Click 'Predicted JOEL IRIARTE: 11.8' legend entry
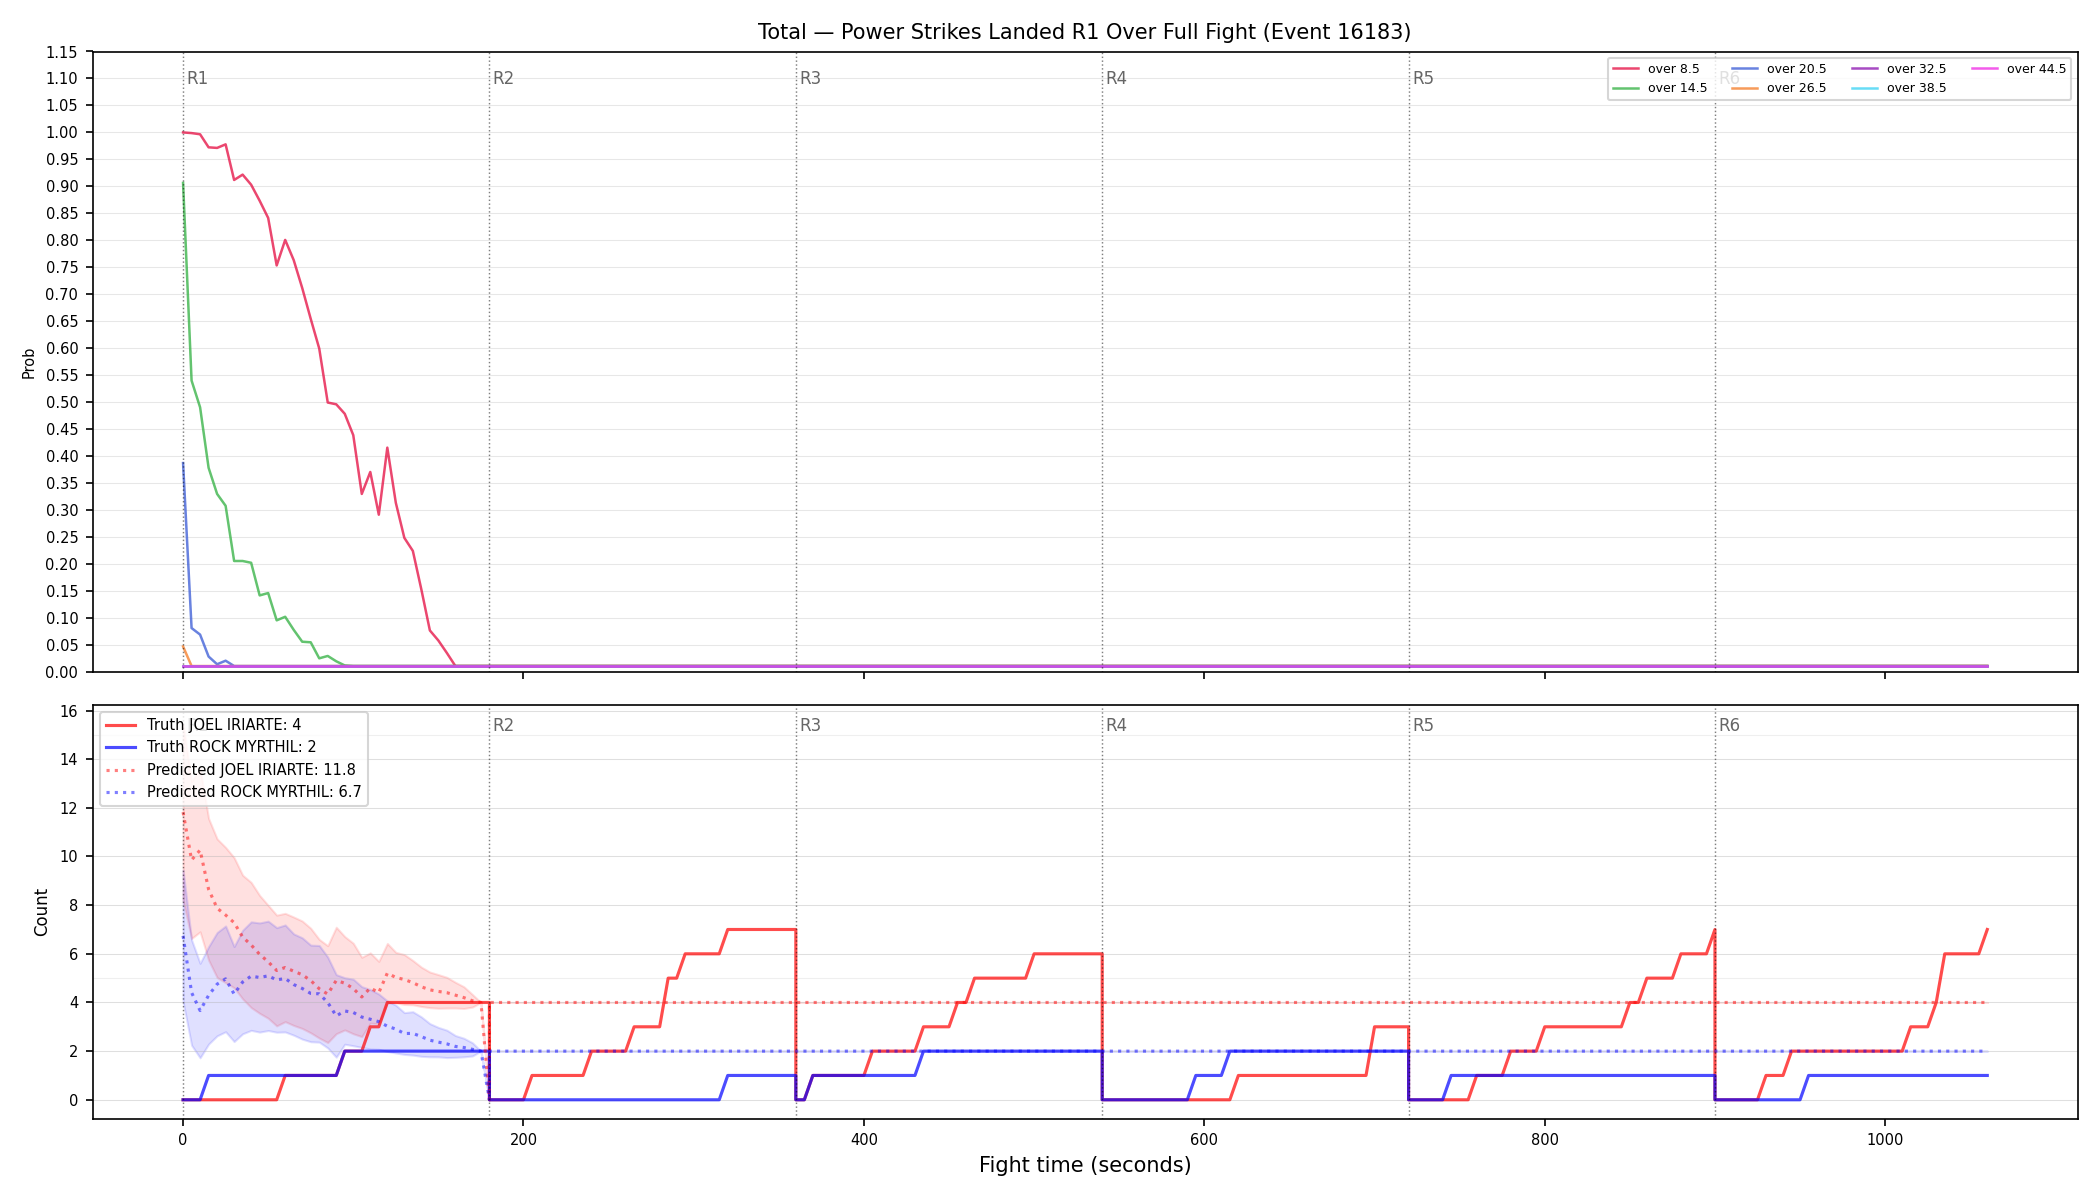 coord(230,770)
